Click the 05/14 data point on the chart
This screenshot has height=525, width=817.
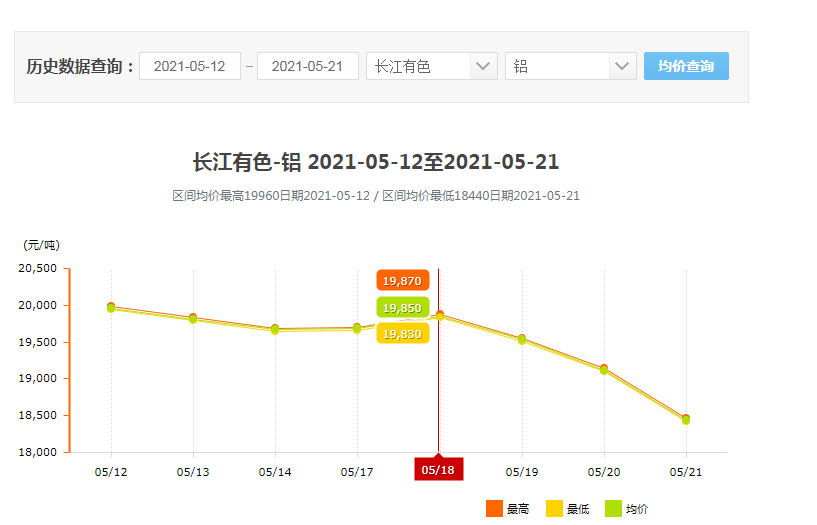click(275, 329)
